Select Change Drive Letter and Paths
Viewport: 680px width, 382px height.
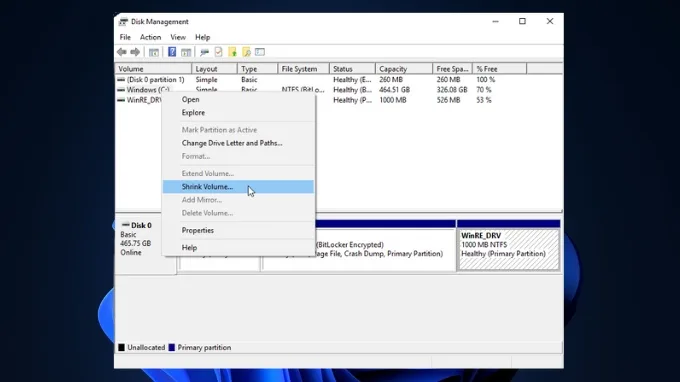(x=238, y=143)
